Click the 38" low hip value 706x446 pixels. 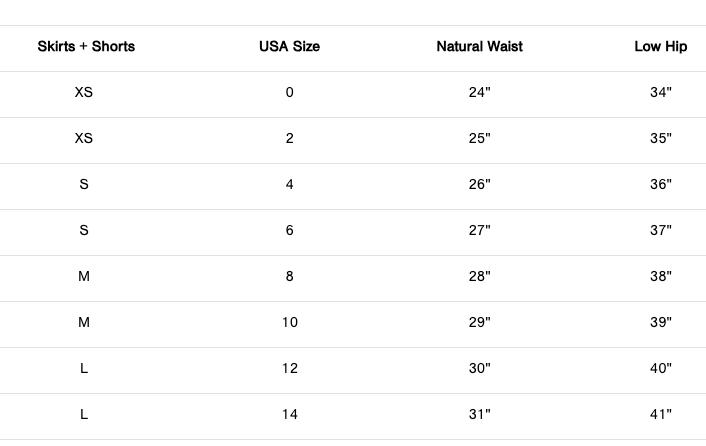click(x=660, y=277)
